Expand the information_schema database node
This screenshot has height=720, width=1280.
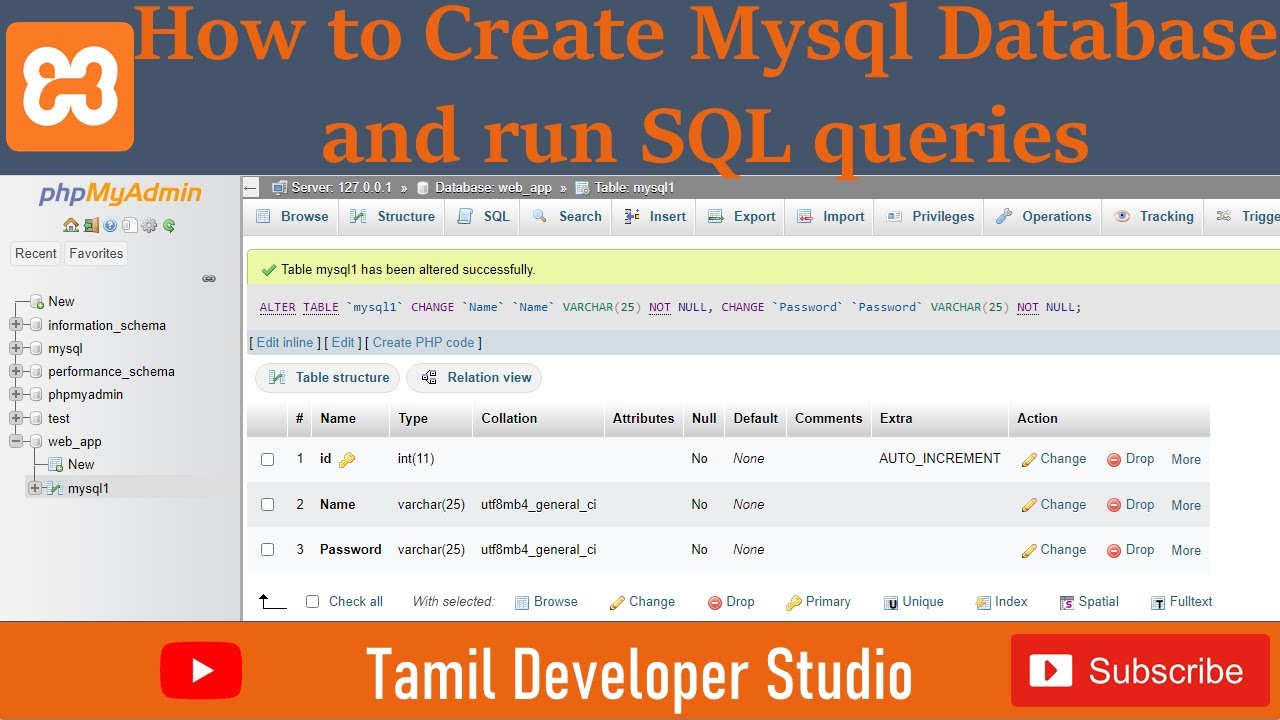pos(16,325)
